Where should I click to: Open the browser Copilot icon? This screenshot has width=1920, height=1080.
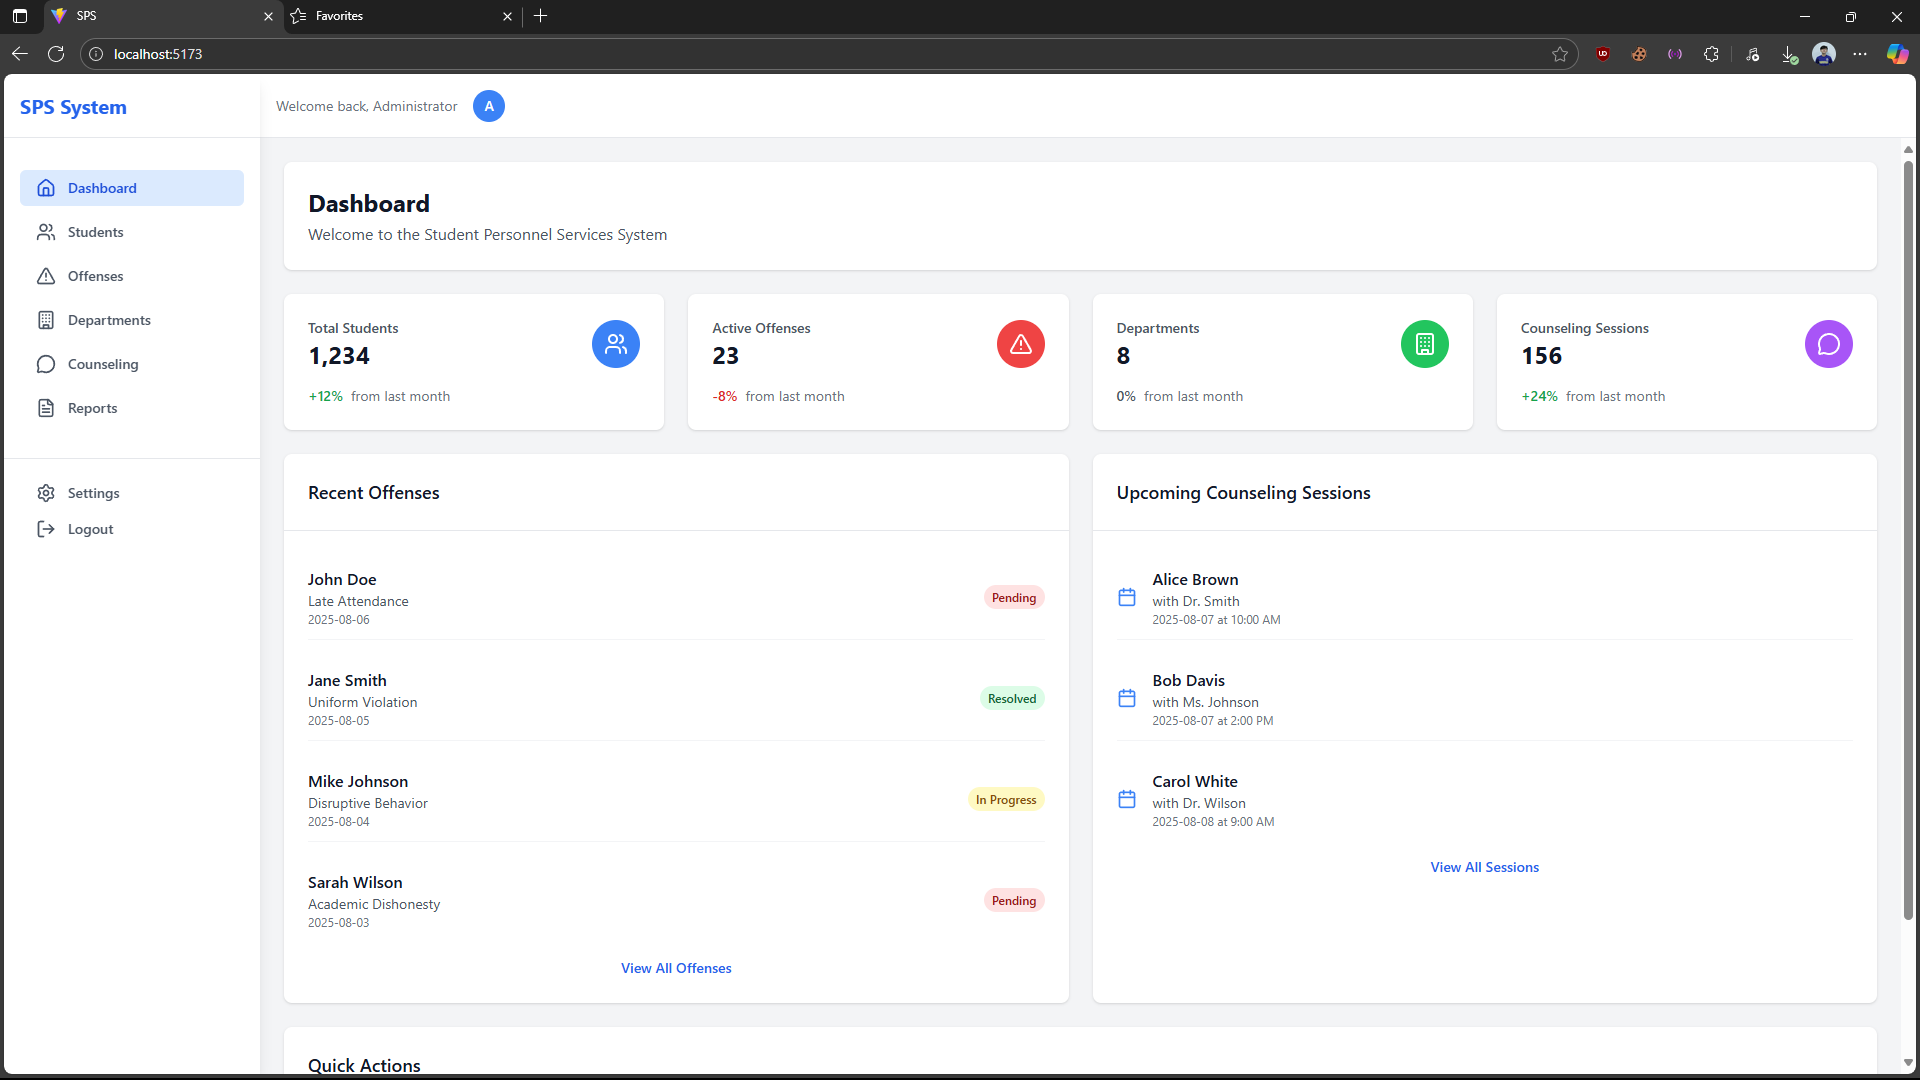click(1897, 54)
